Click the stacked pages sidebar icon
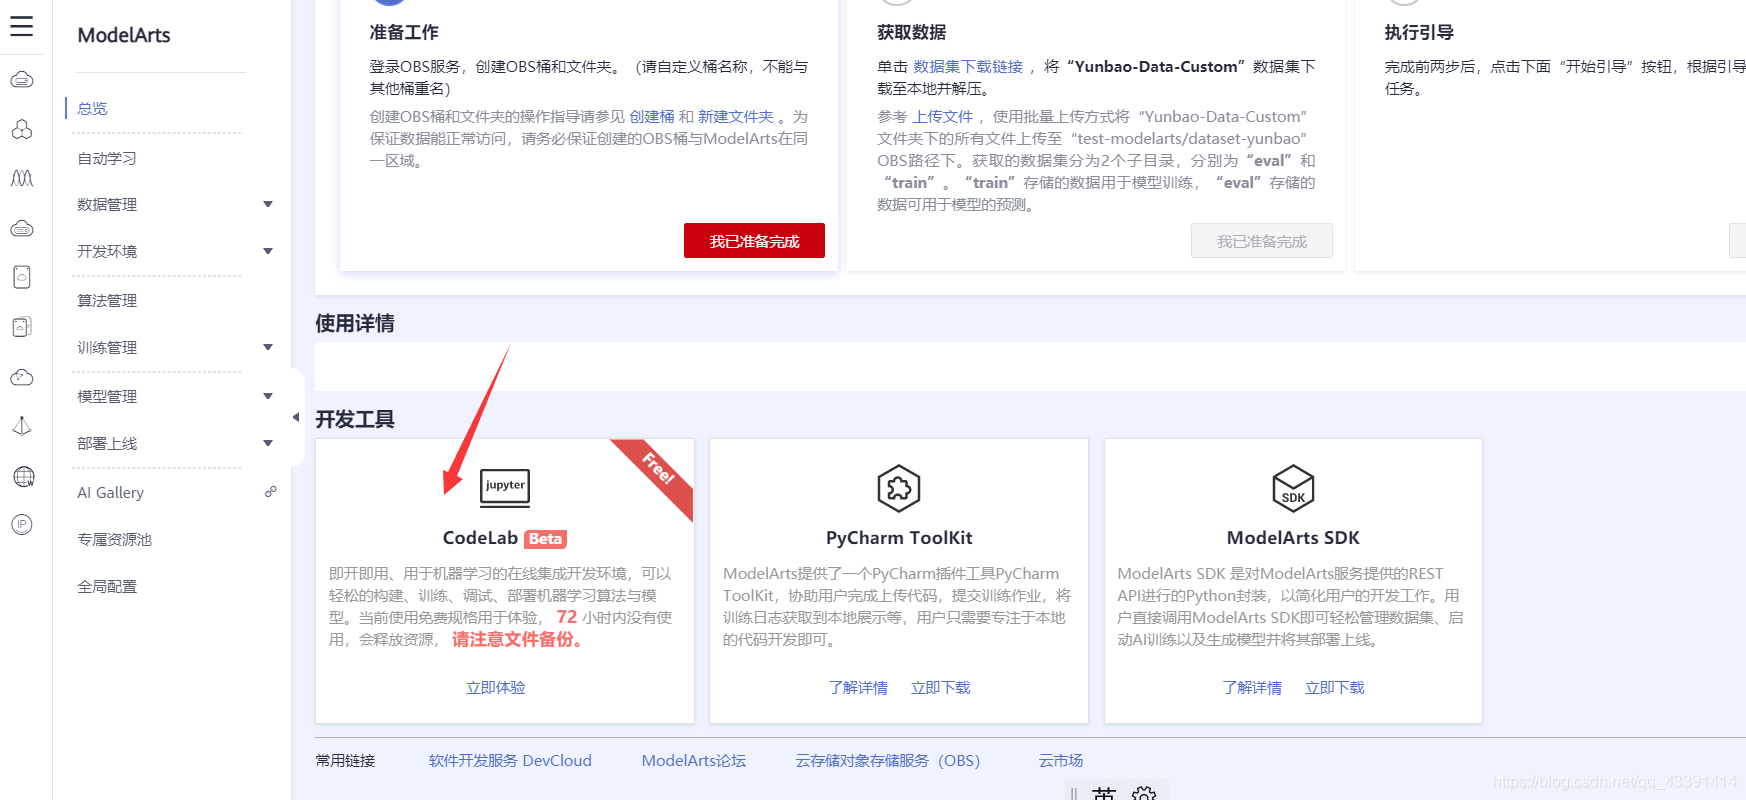This screenshot has height=800, width=1746. (x=22, y=327)
